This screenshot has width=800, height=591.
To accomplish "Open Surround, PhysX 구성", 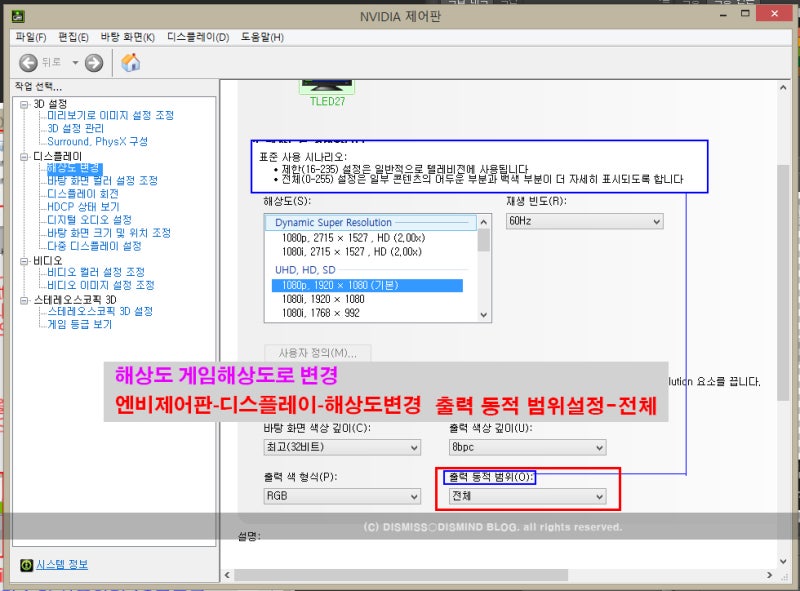I will (97, 141).
